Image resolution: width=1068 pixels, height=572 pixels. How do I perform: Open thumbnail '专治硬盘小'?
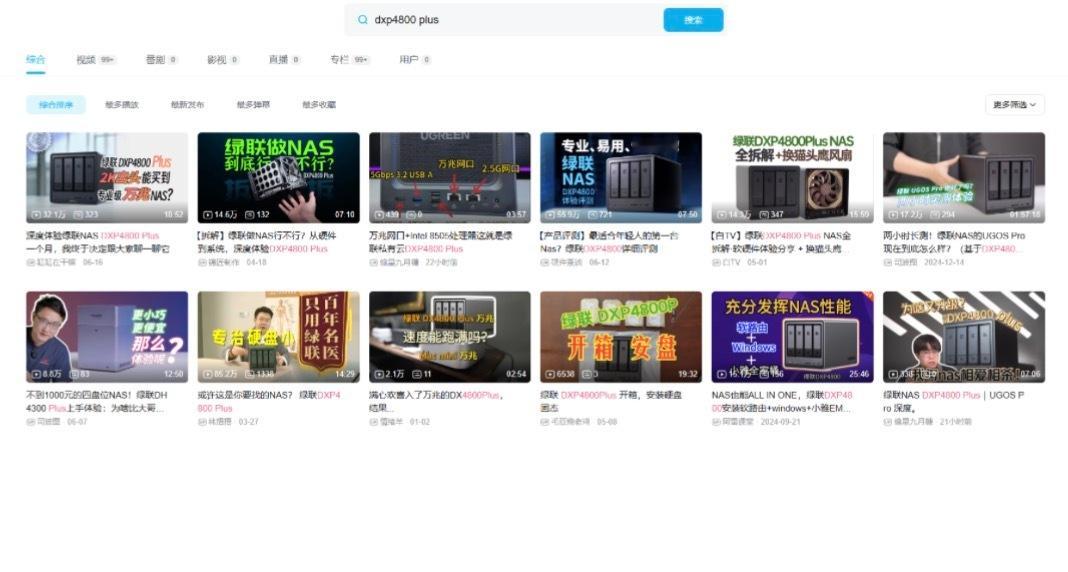click(278, 336)
